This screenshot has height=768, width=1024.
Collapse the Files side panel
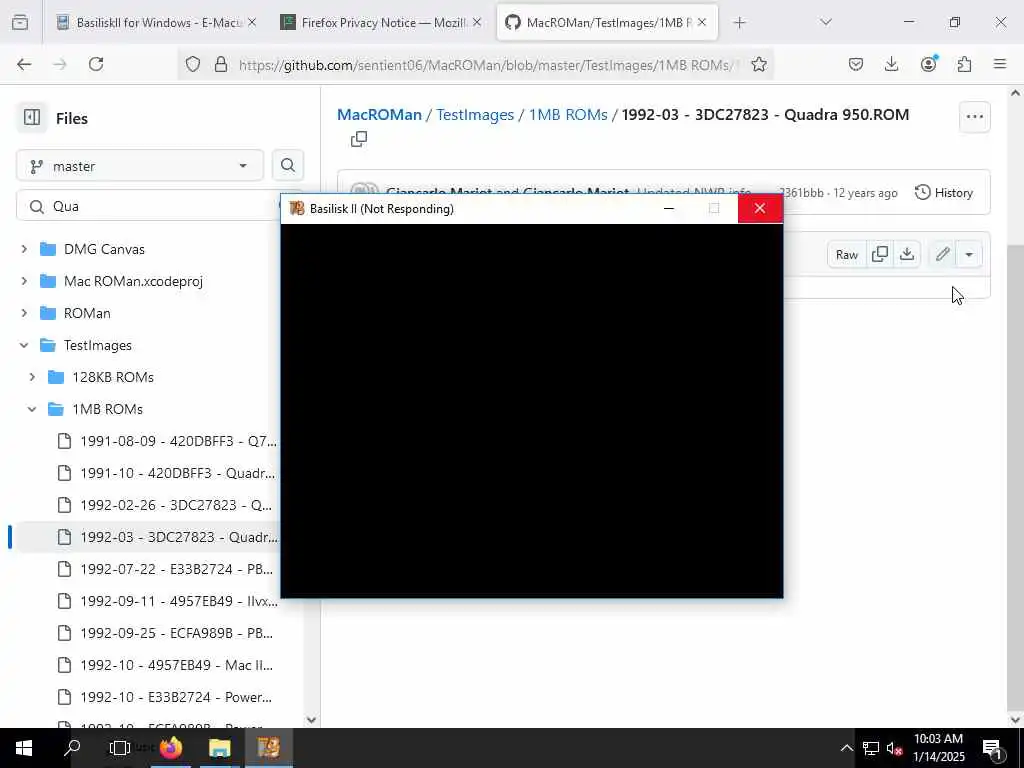point(31,118)
